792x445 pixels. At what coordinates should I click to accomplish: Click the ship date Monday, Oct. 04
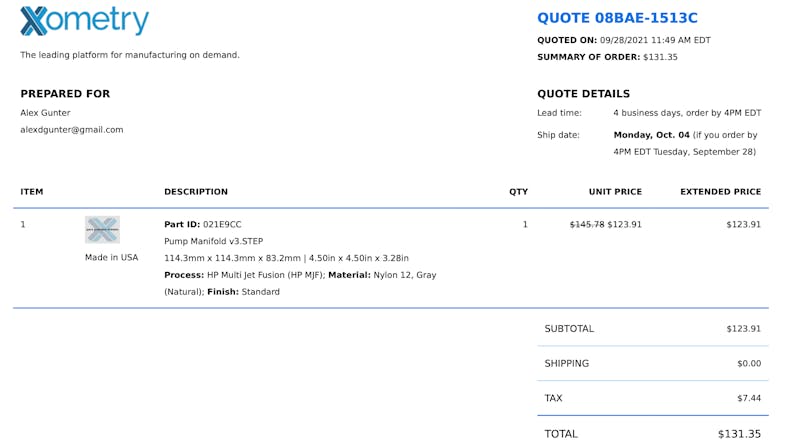(651, 135)
